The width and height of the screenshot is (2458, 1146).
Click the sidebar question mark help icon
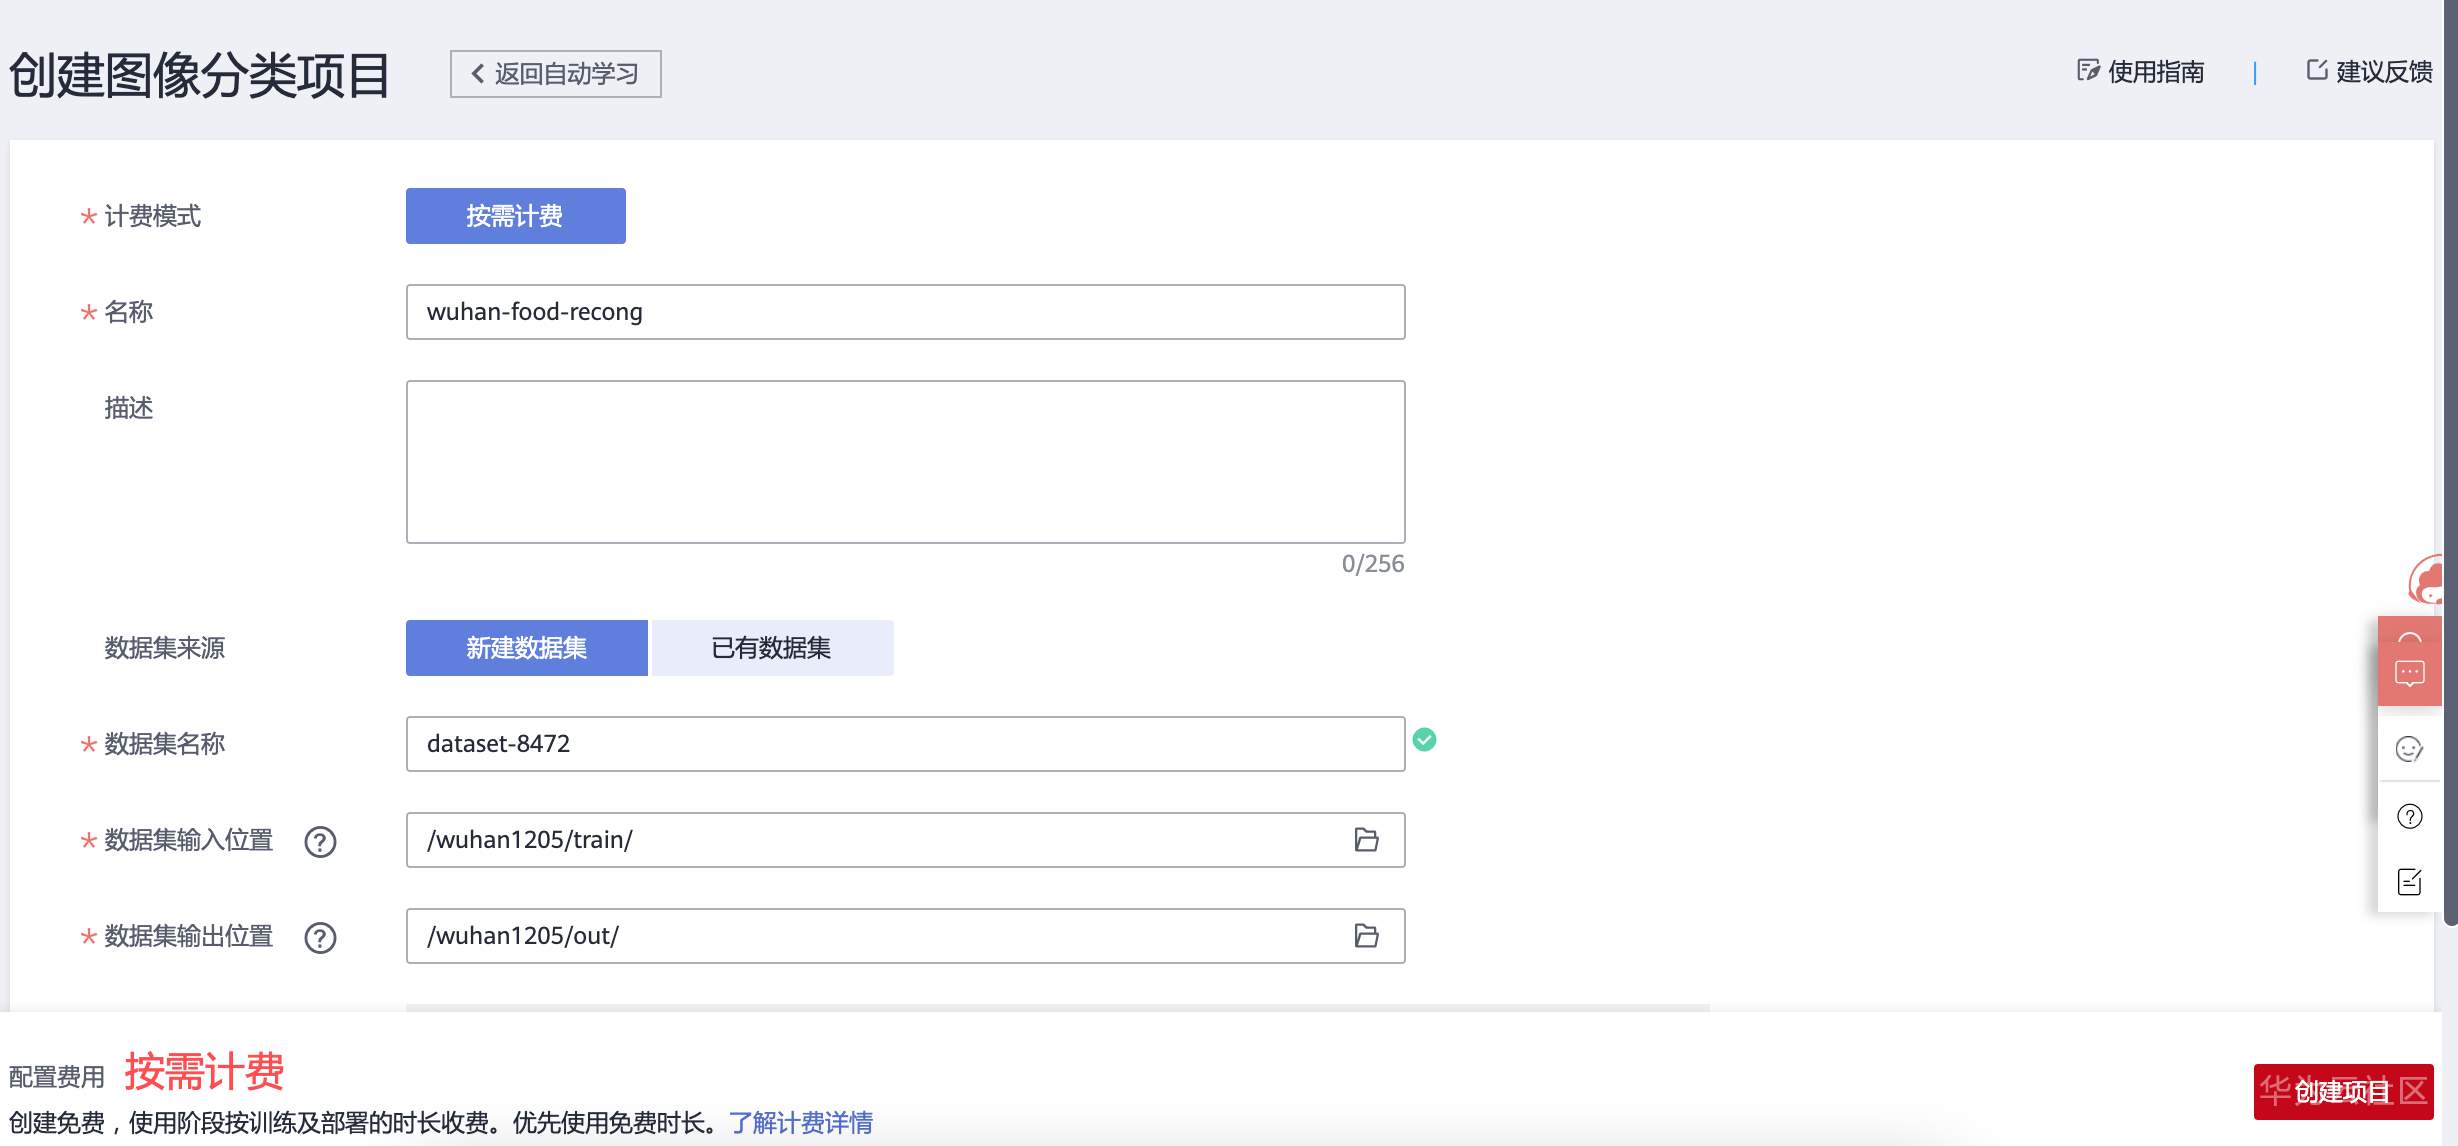click(2409, 816)
